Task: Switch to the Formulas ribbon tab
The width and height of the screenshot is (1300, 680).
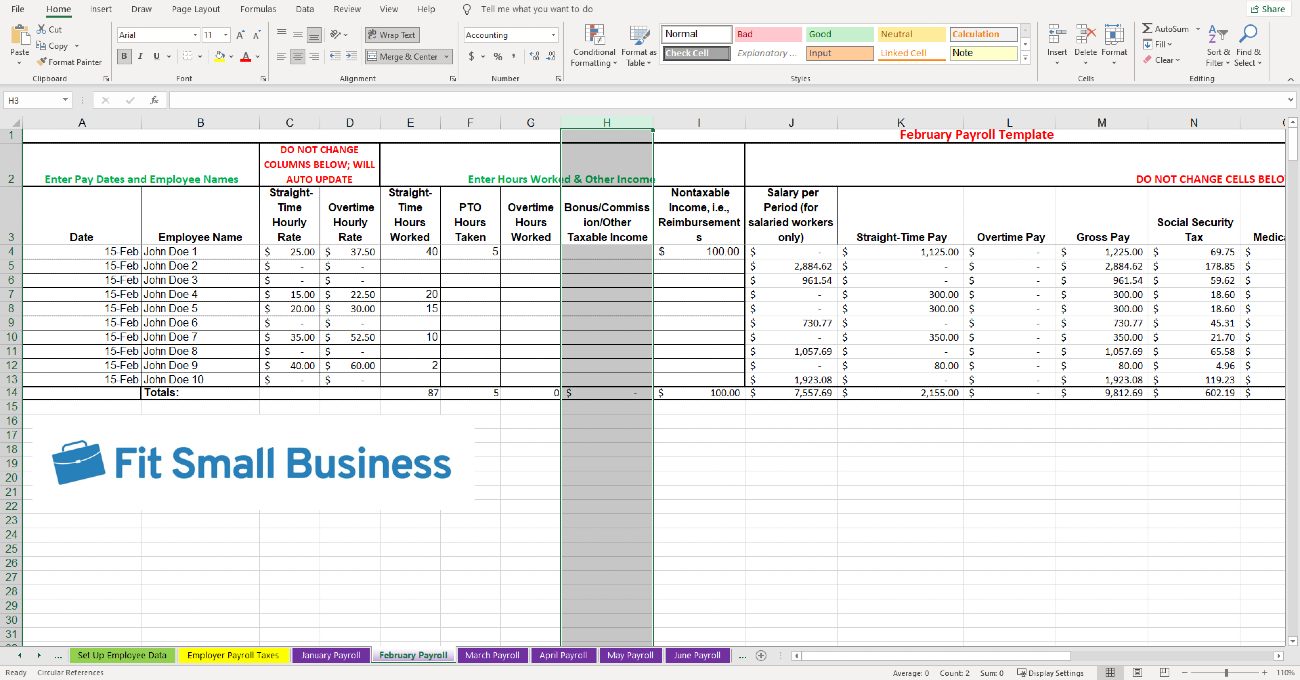Action: tap(258, 9)
